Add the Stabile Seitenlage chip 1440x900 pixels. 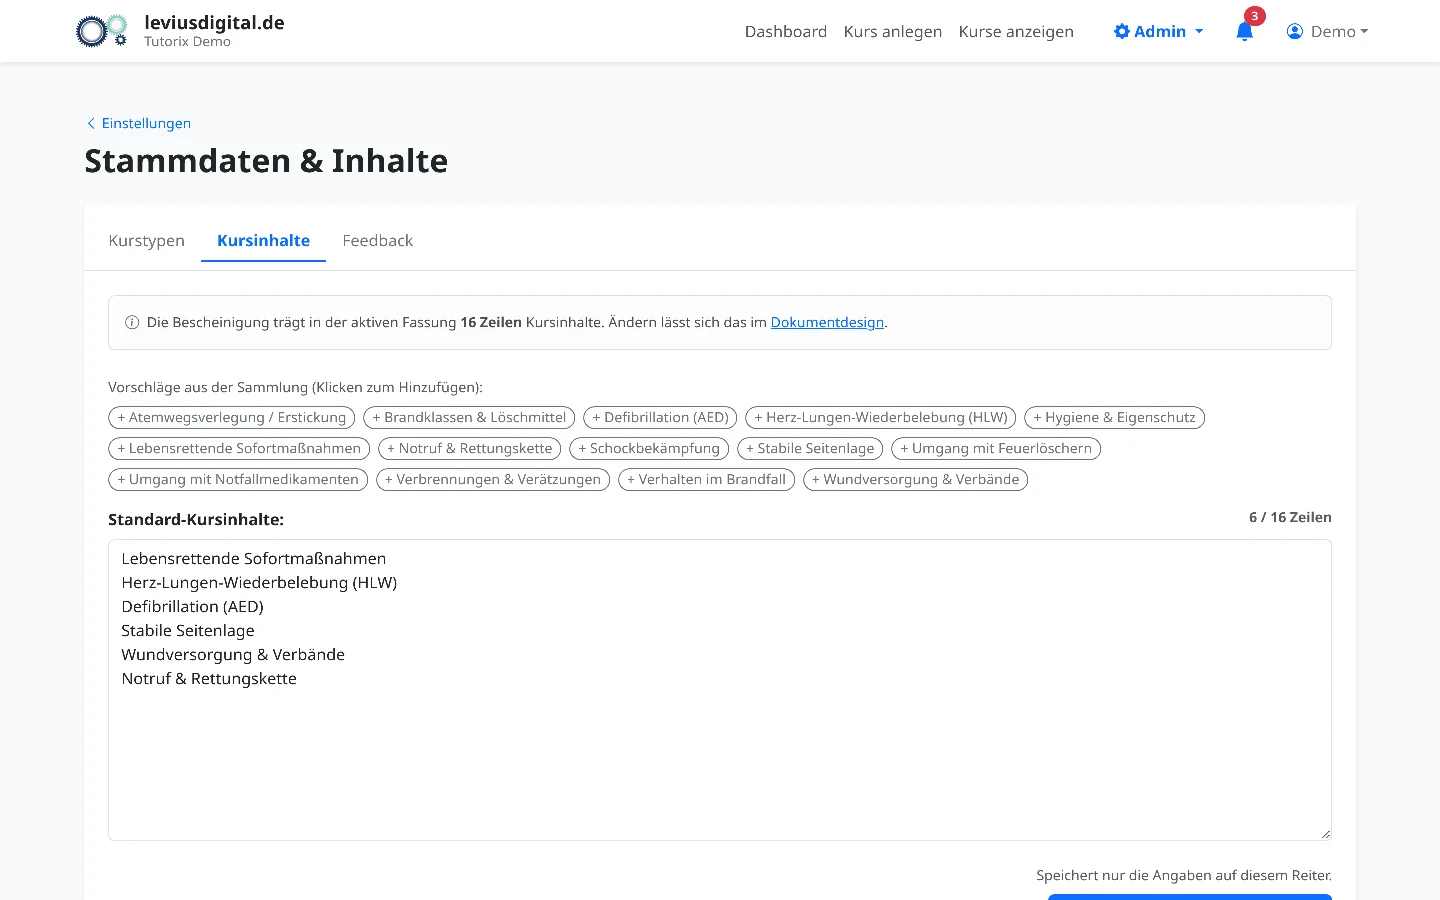tap(810, 448)
